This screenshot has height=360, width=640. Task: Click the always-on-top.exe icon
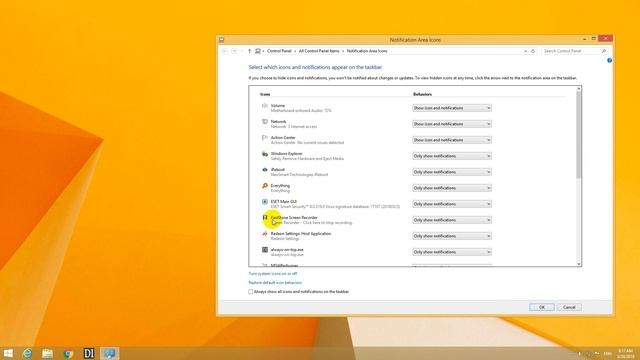pos(264,250)
